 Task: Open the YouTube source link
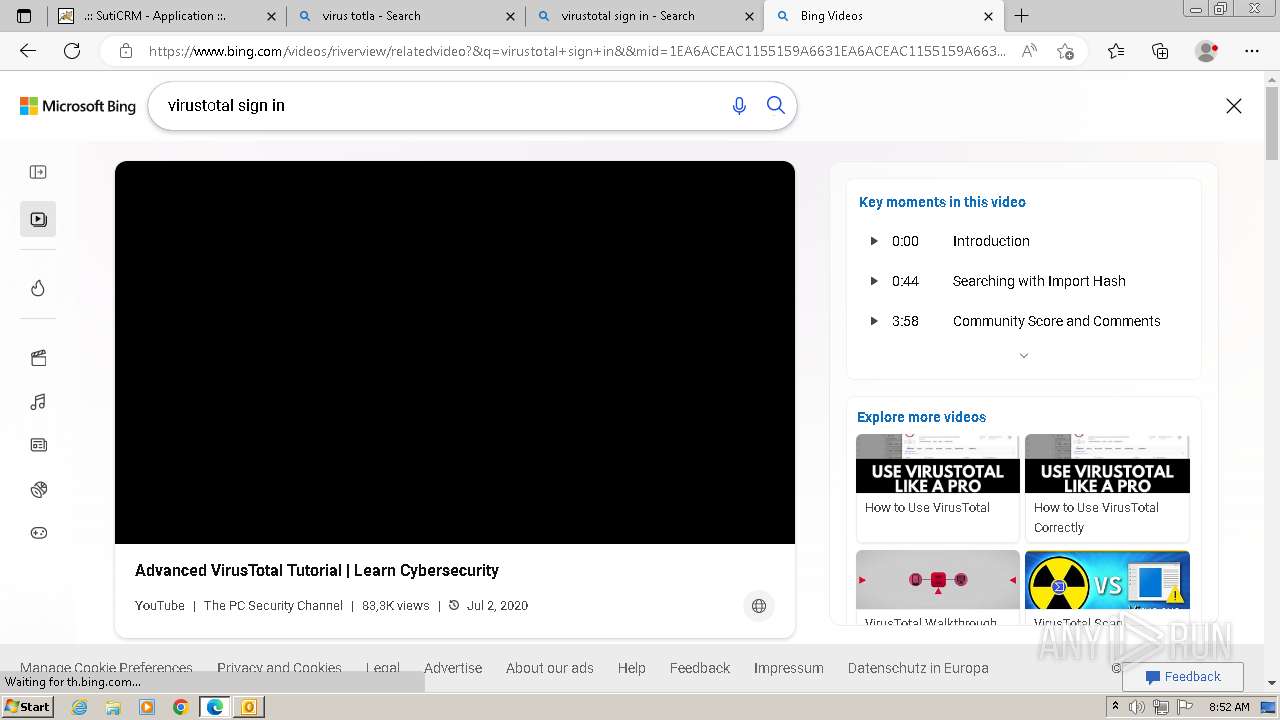pos(160,606)
